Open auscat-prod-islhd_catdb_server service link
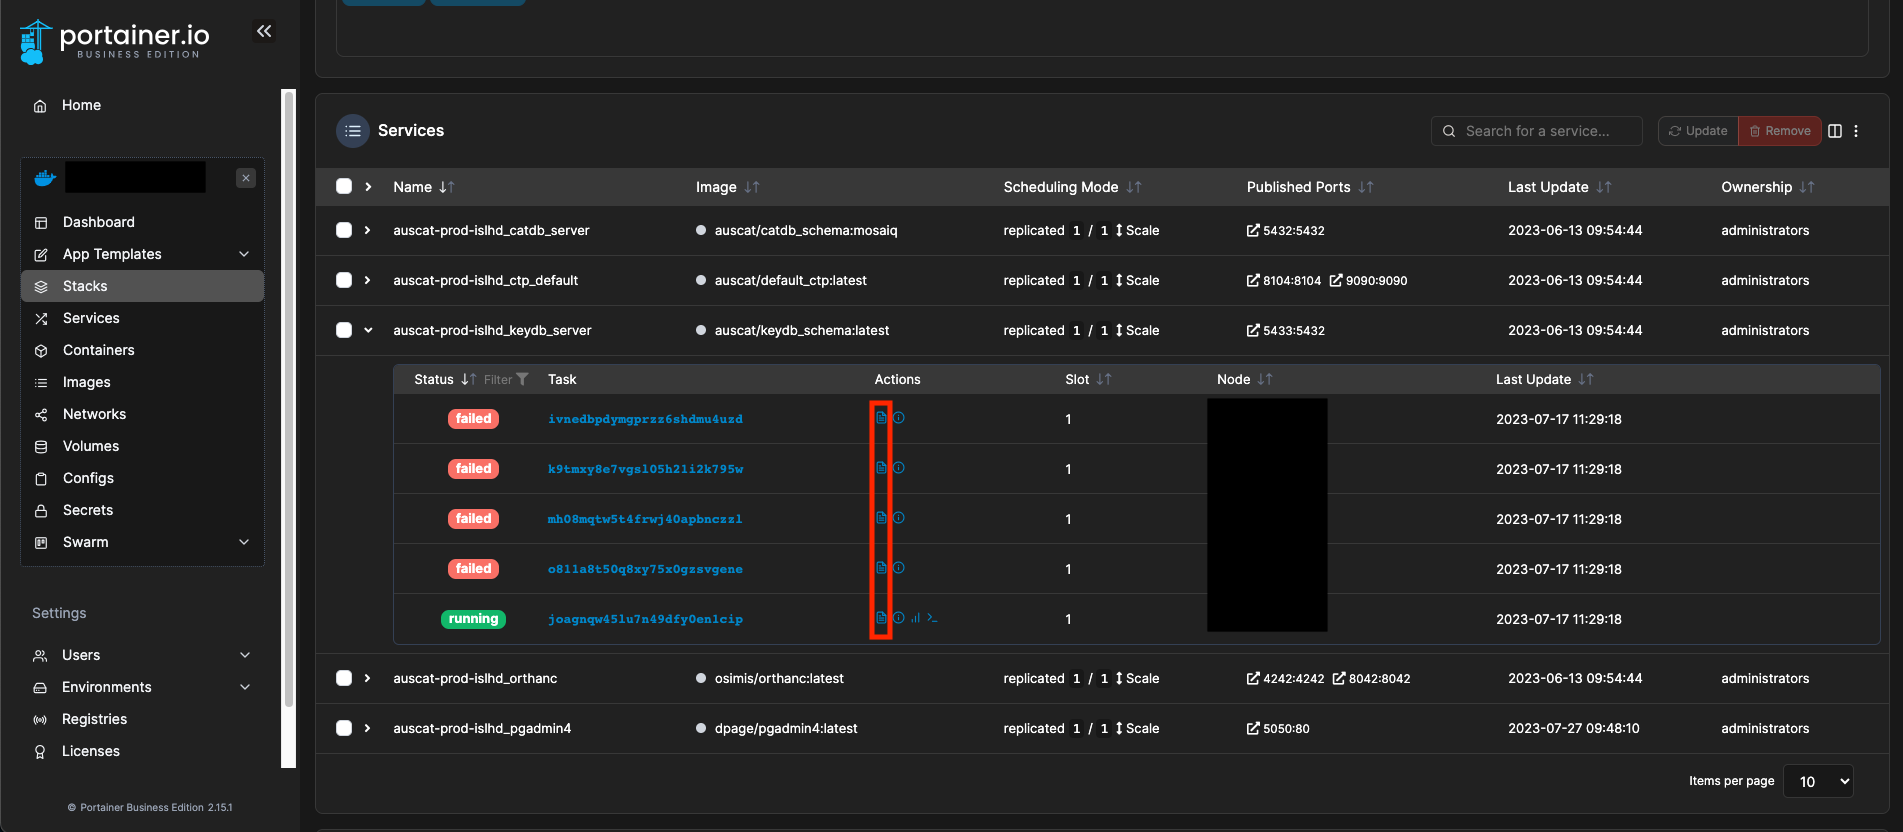1903x832 pixels. click(x=491, y=230)
